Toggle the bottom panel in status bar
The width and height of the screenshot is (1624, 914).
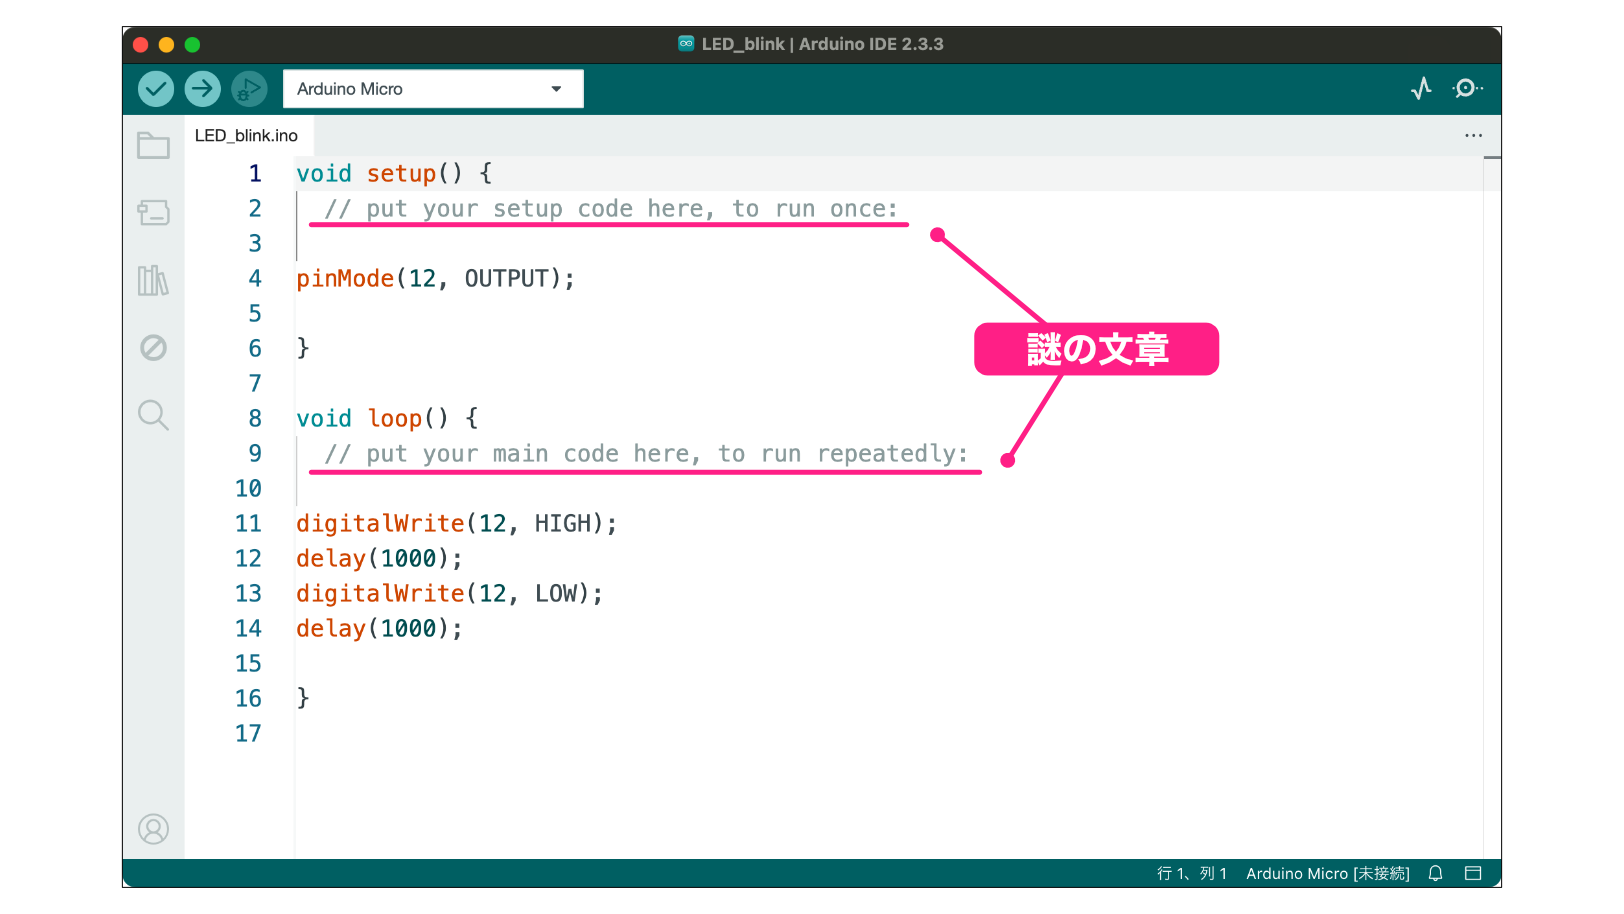[1472, 874]
